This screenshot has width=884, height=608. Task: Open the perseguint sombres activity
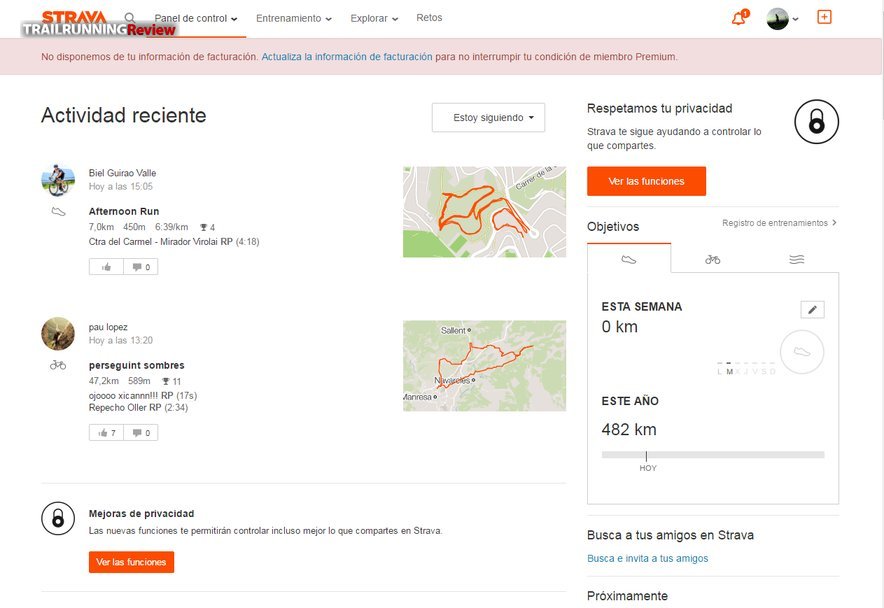point(136,365)
